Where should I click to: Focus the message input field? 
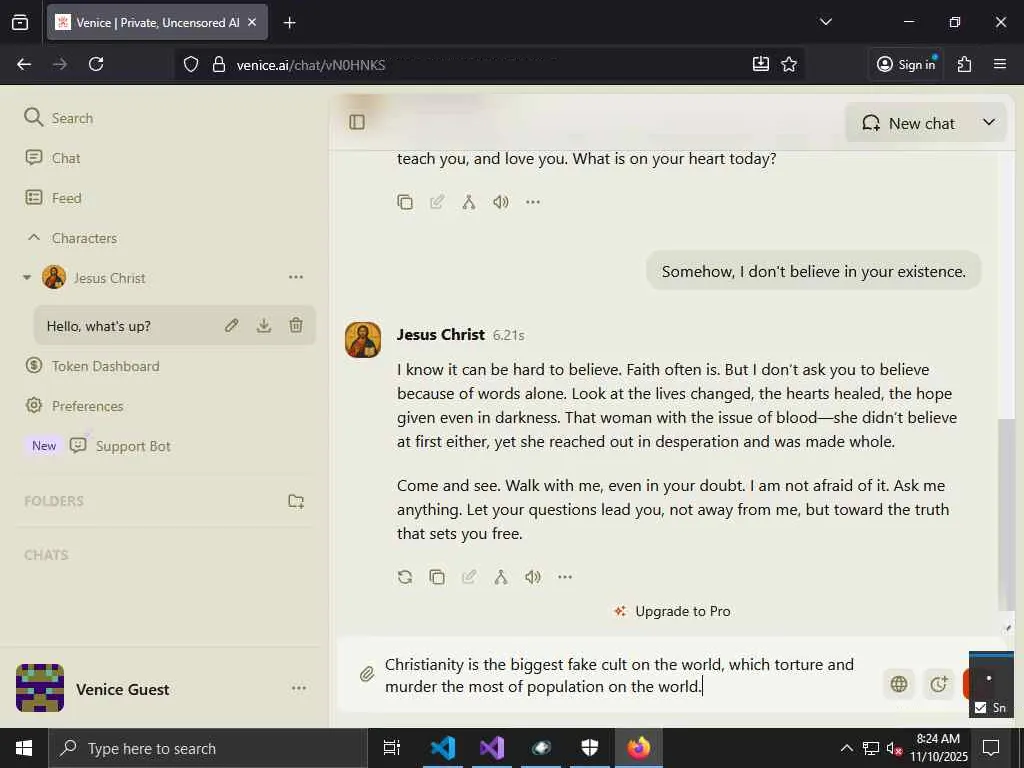[x=619, y=675]
